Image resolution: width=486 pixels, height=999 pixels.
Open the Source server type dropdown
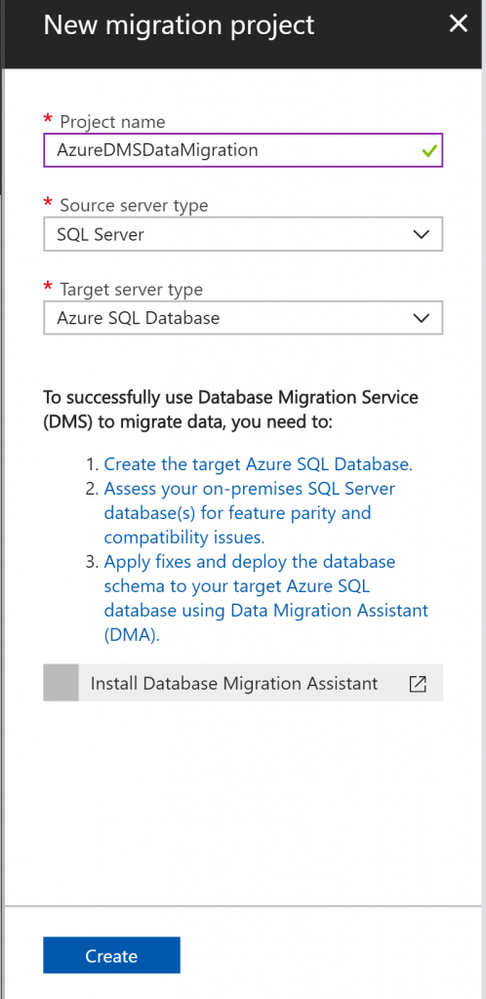coord(243,234)
